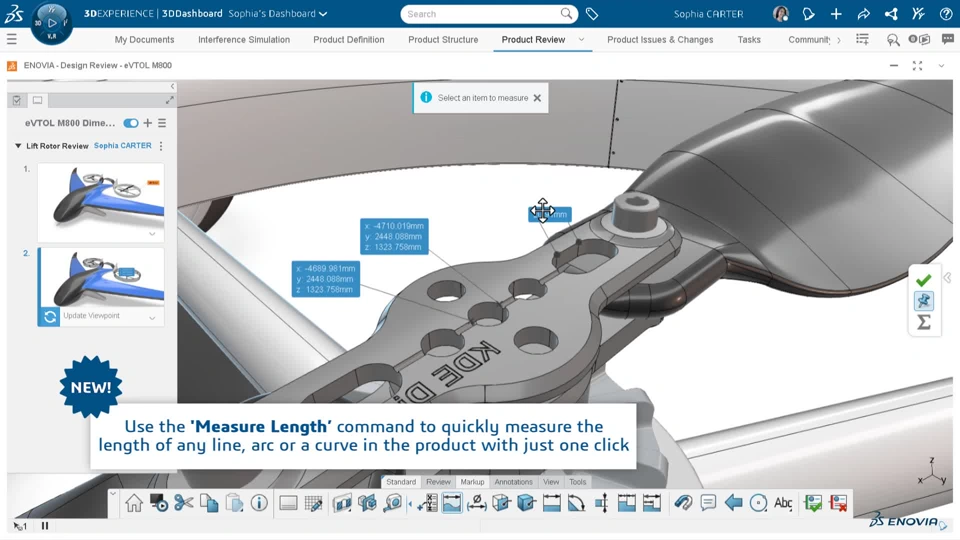This screenshot has height=540, width=960.
Task: Click the blue left arrow tool
Action: pos(733,503)
